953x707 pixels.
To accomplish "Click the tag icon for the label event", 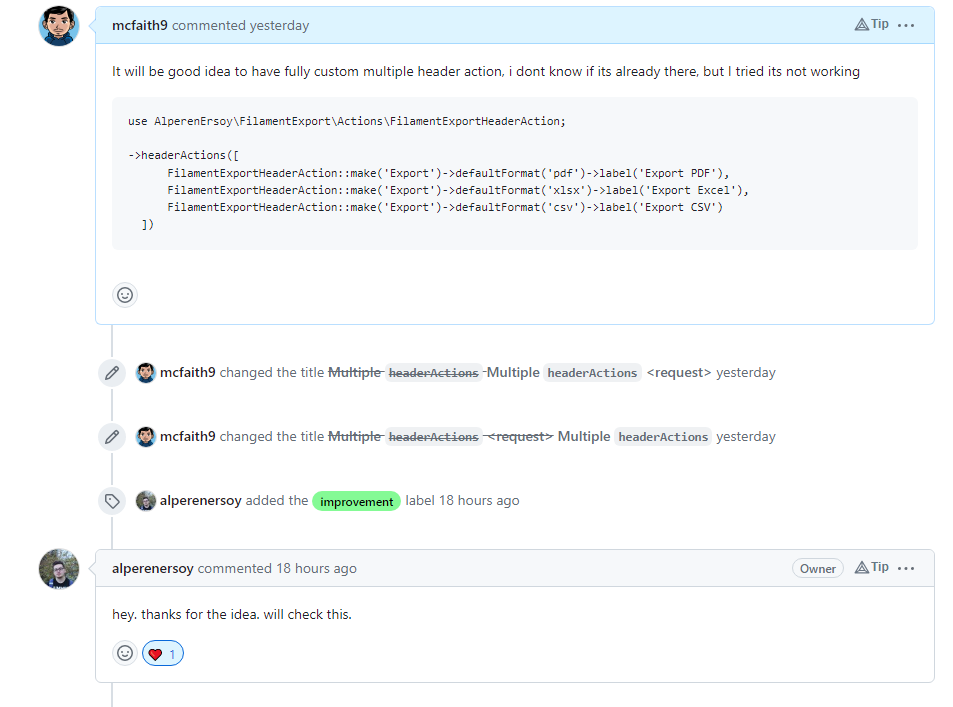I will (x=112, y=501).
